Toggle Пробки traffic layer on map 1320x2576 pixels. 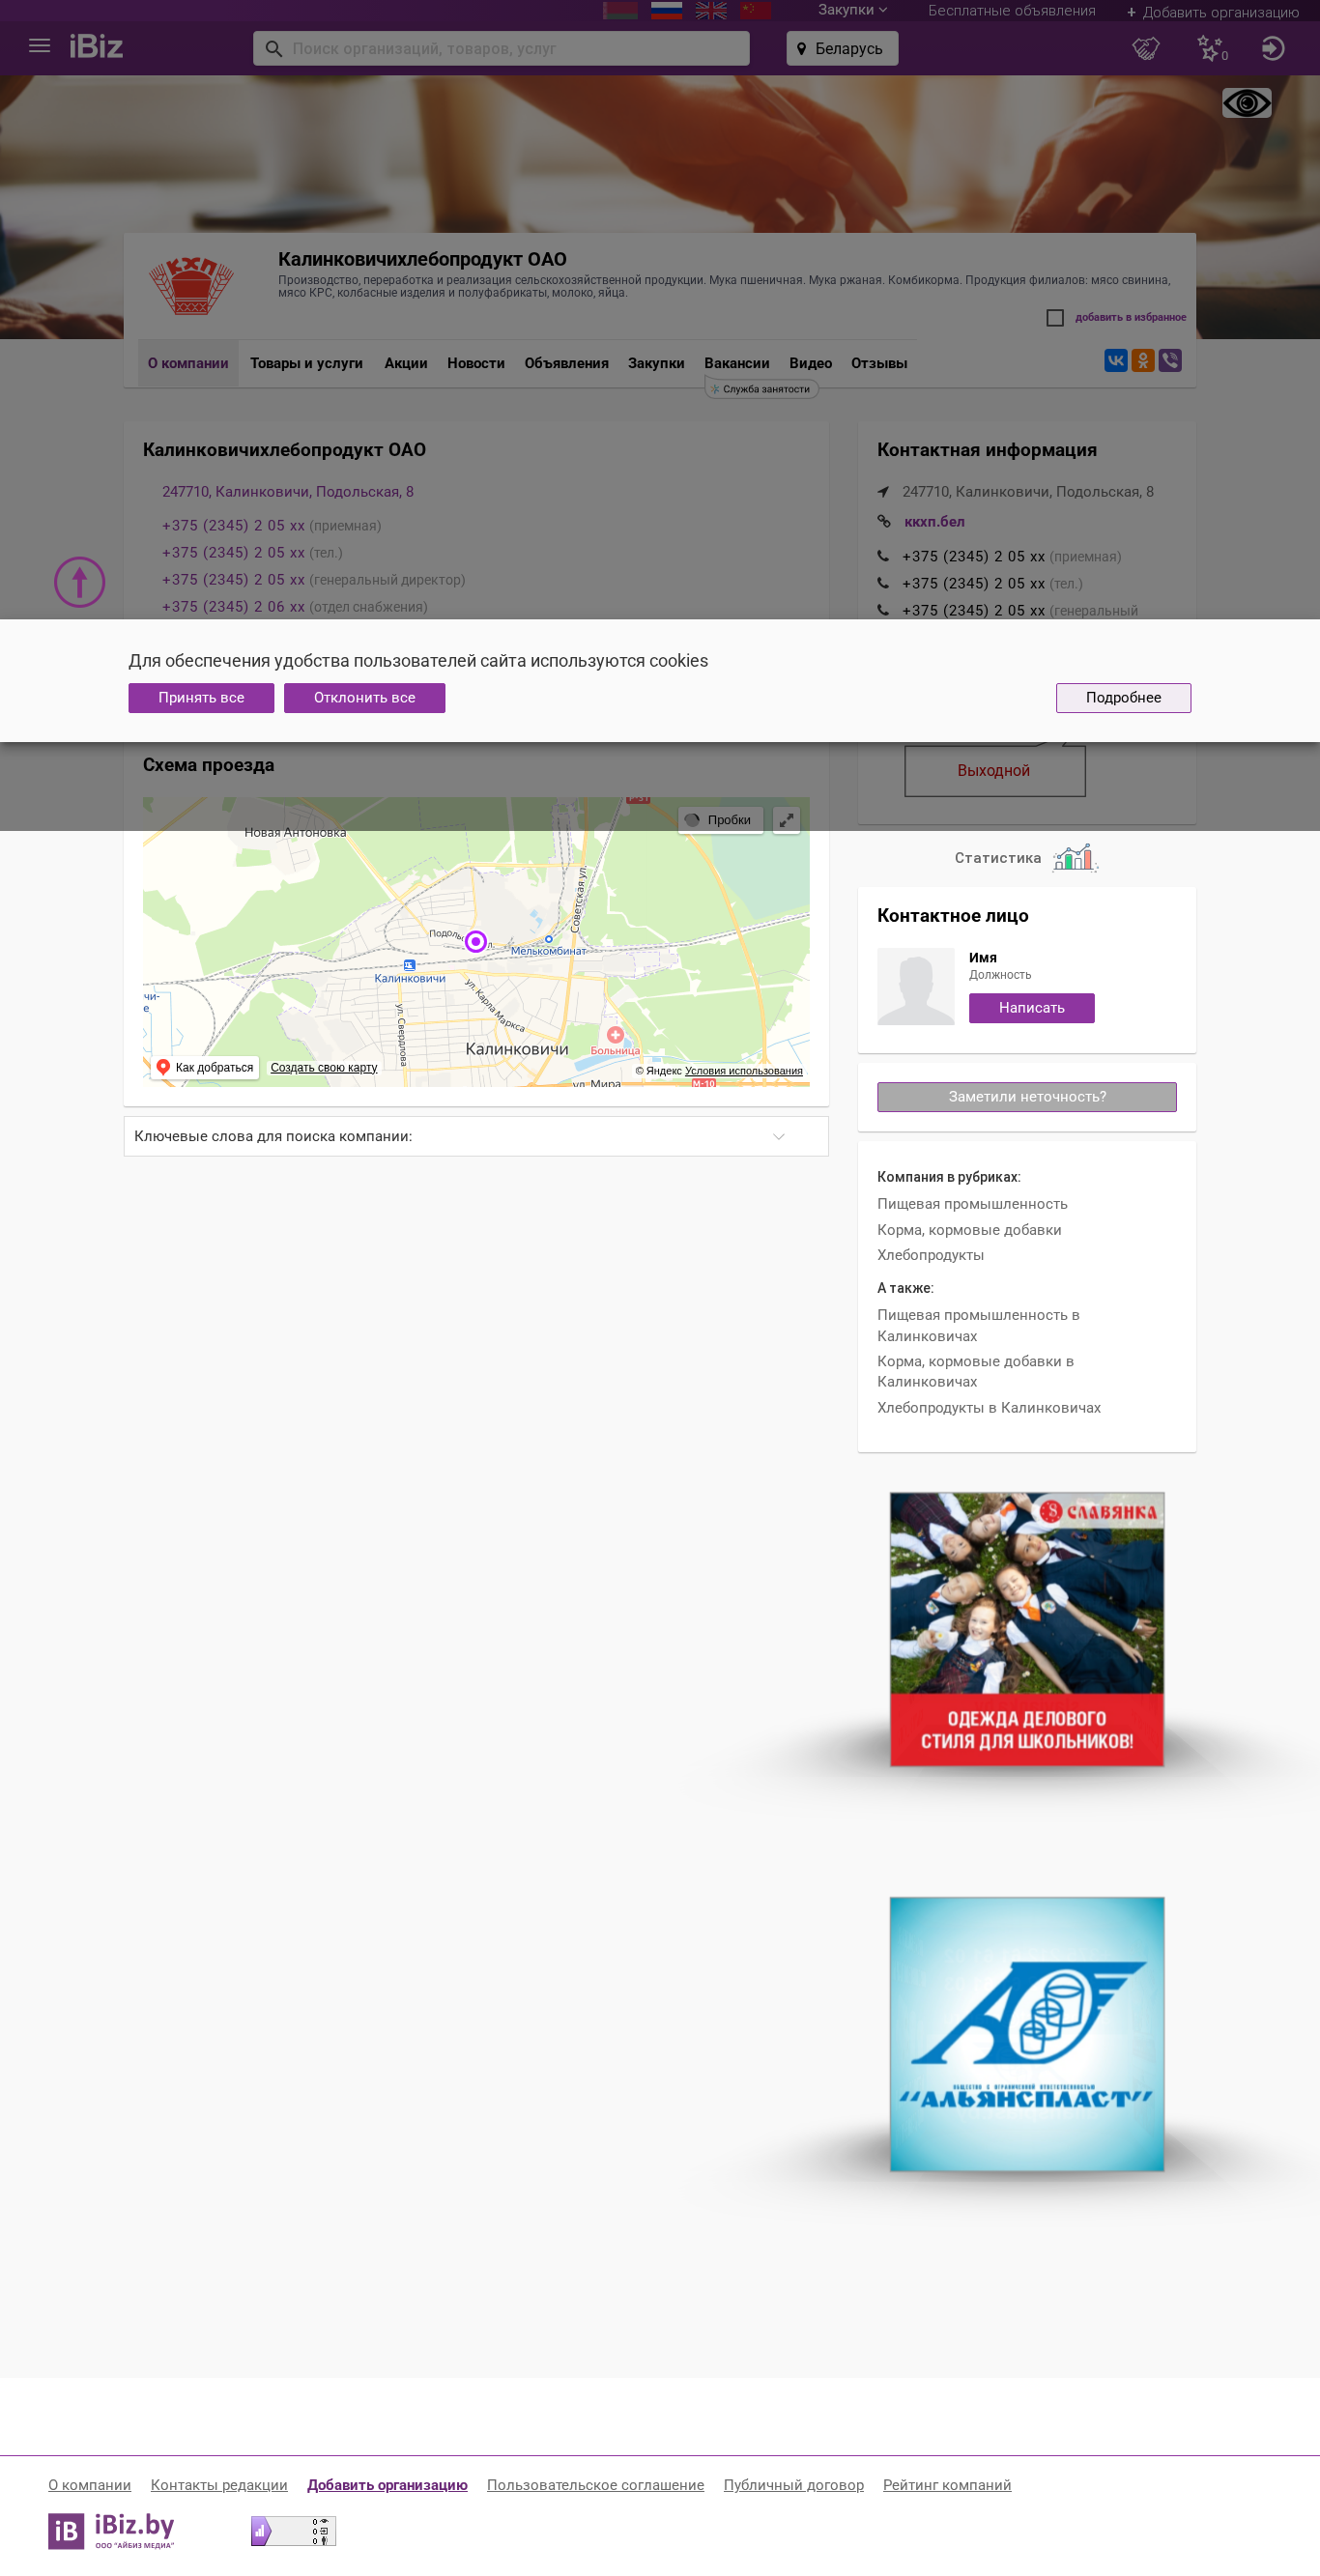coord(720,820)
